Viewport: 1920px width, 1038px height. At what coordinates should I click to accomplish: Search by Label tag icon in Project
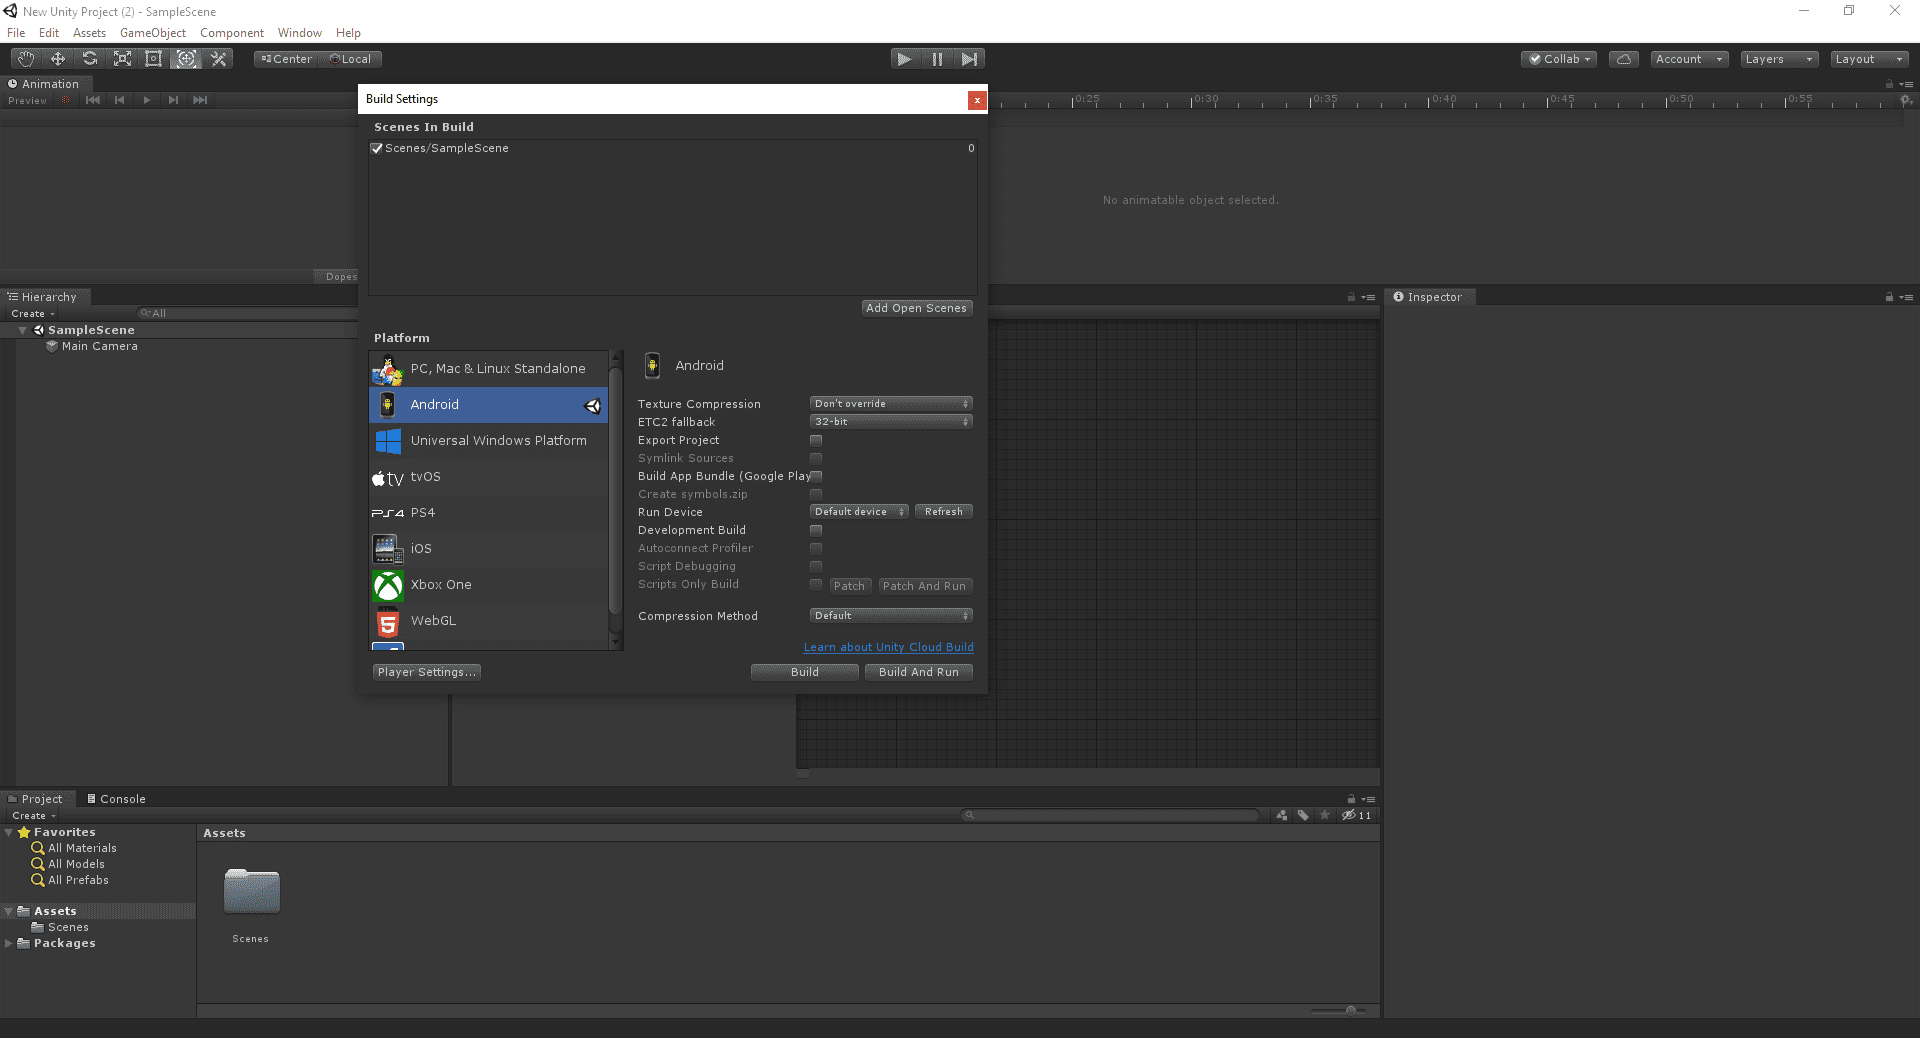tap(1303, 816)
